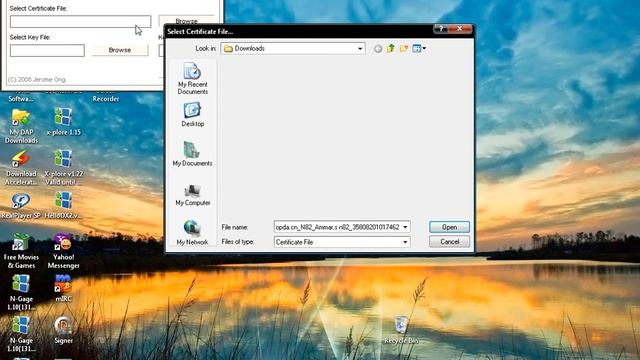The height and width of the screenshot is (360, 640).
Task: Select the HelloOX2 desktop icon
Action: pos(63,206)
